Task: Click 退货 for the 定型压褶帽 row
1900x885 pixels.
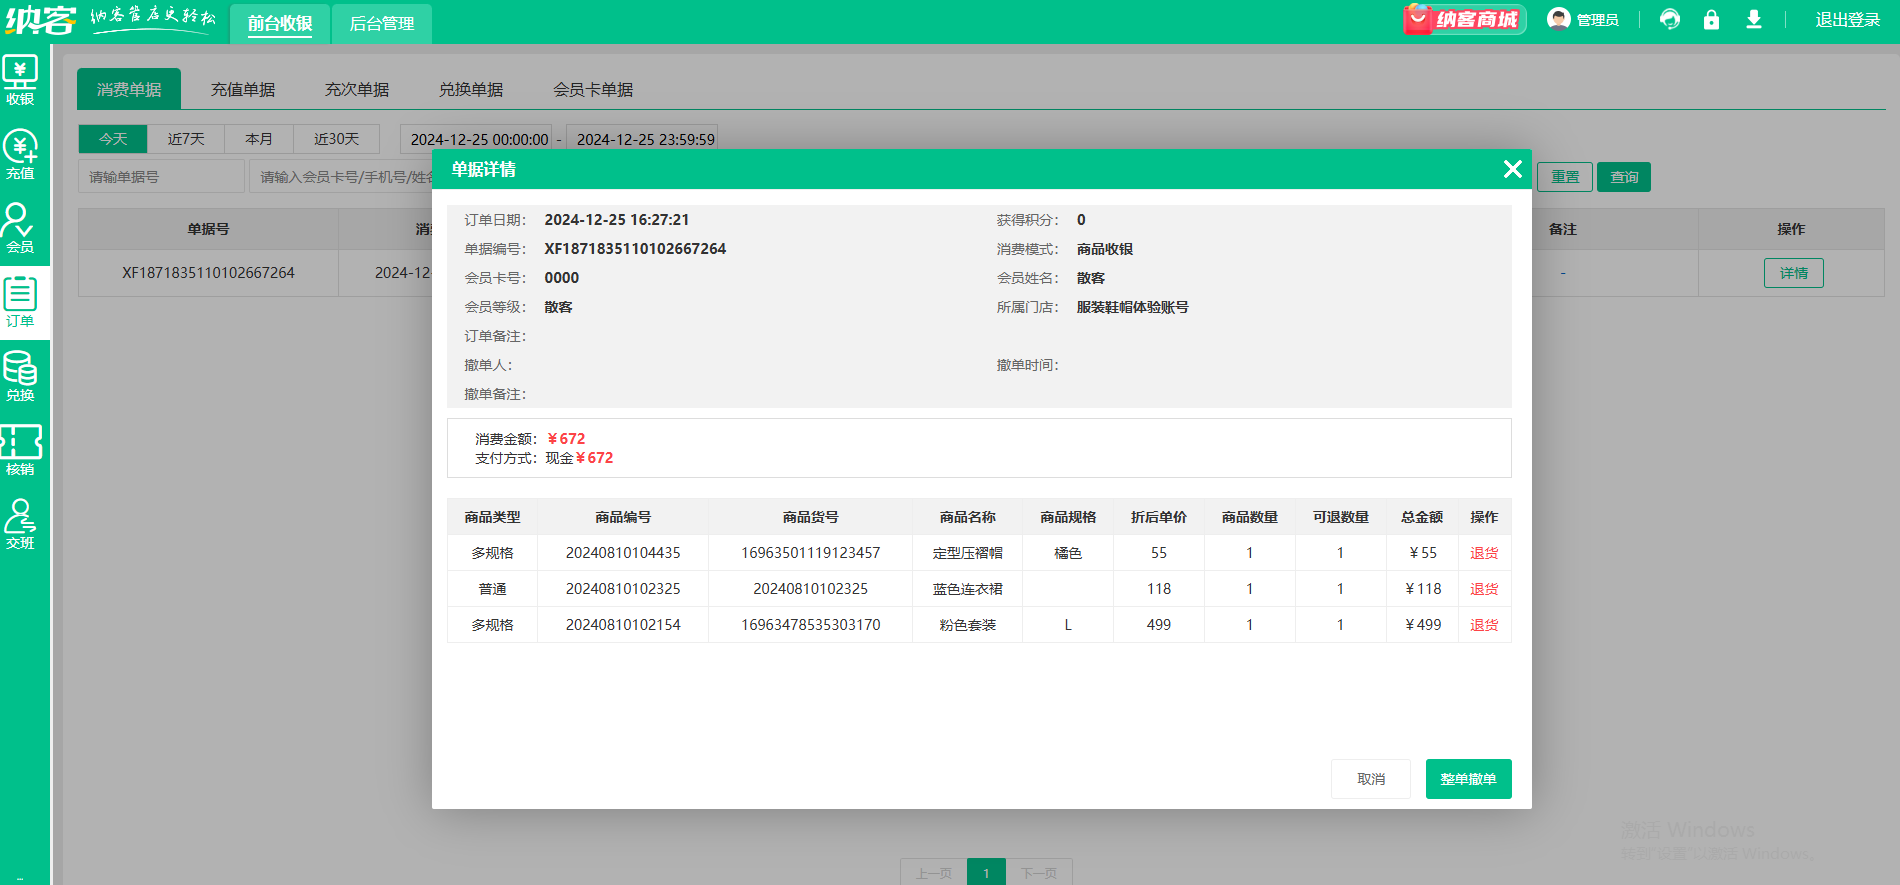Action: tap(1484, 553)
